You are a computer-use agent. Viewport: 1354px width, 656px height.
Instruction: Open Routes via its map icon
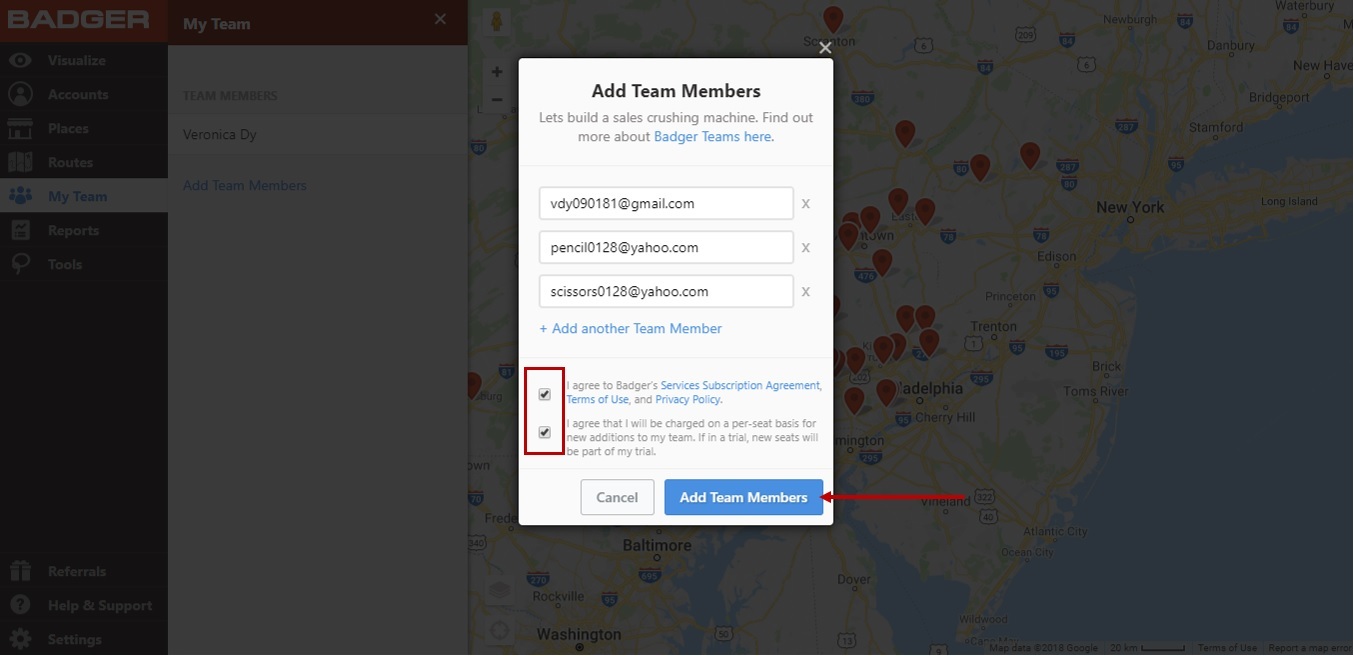point(20,162)
